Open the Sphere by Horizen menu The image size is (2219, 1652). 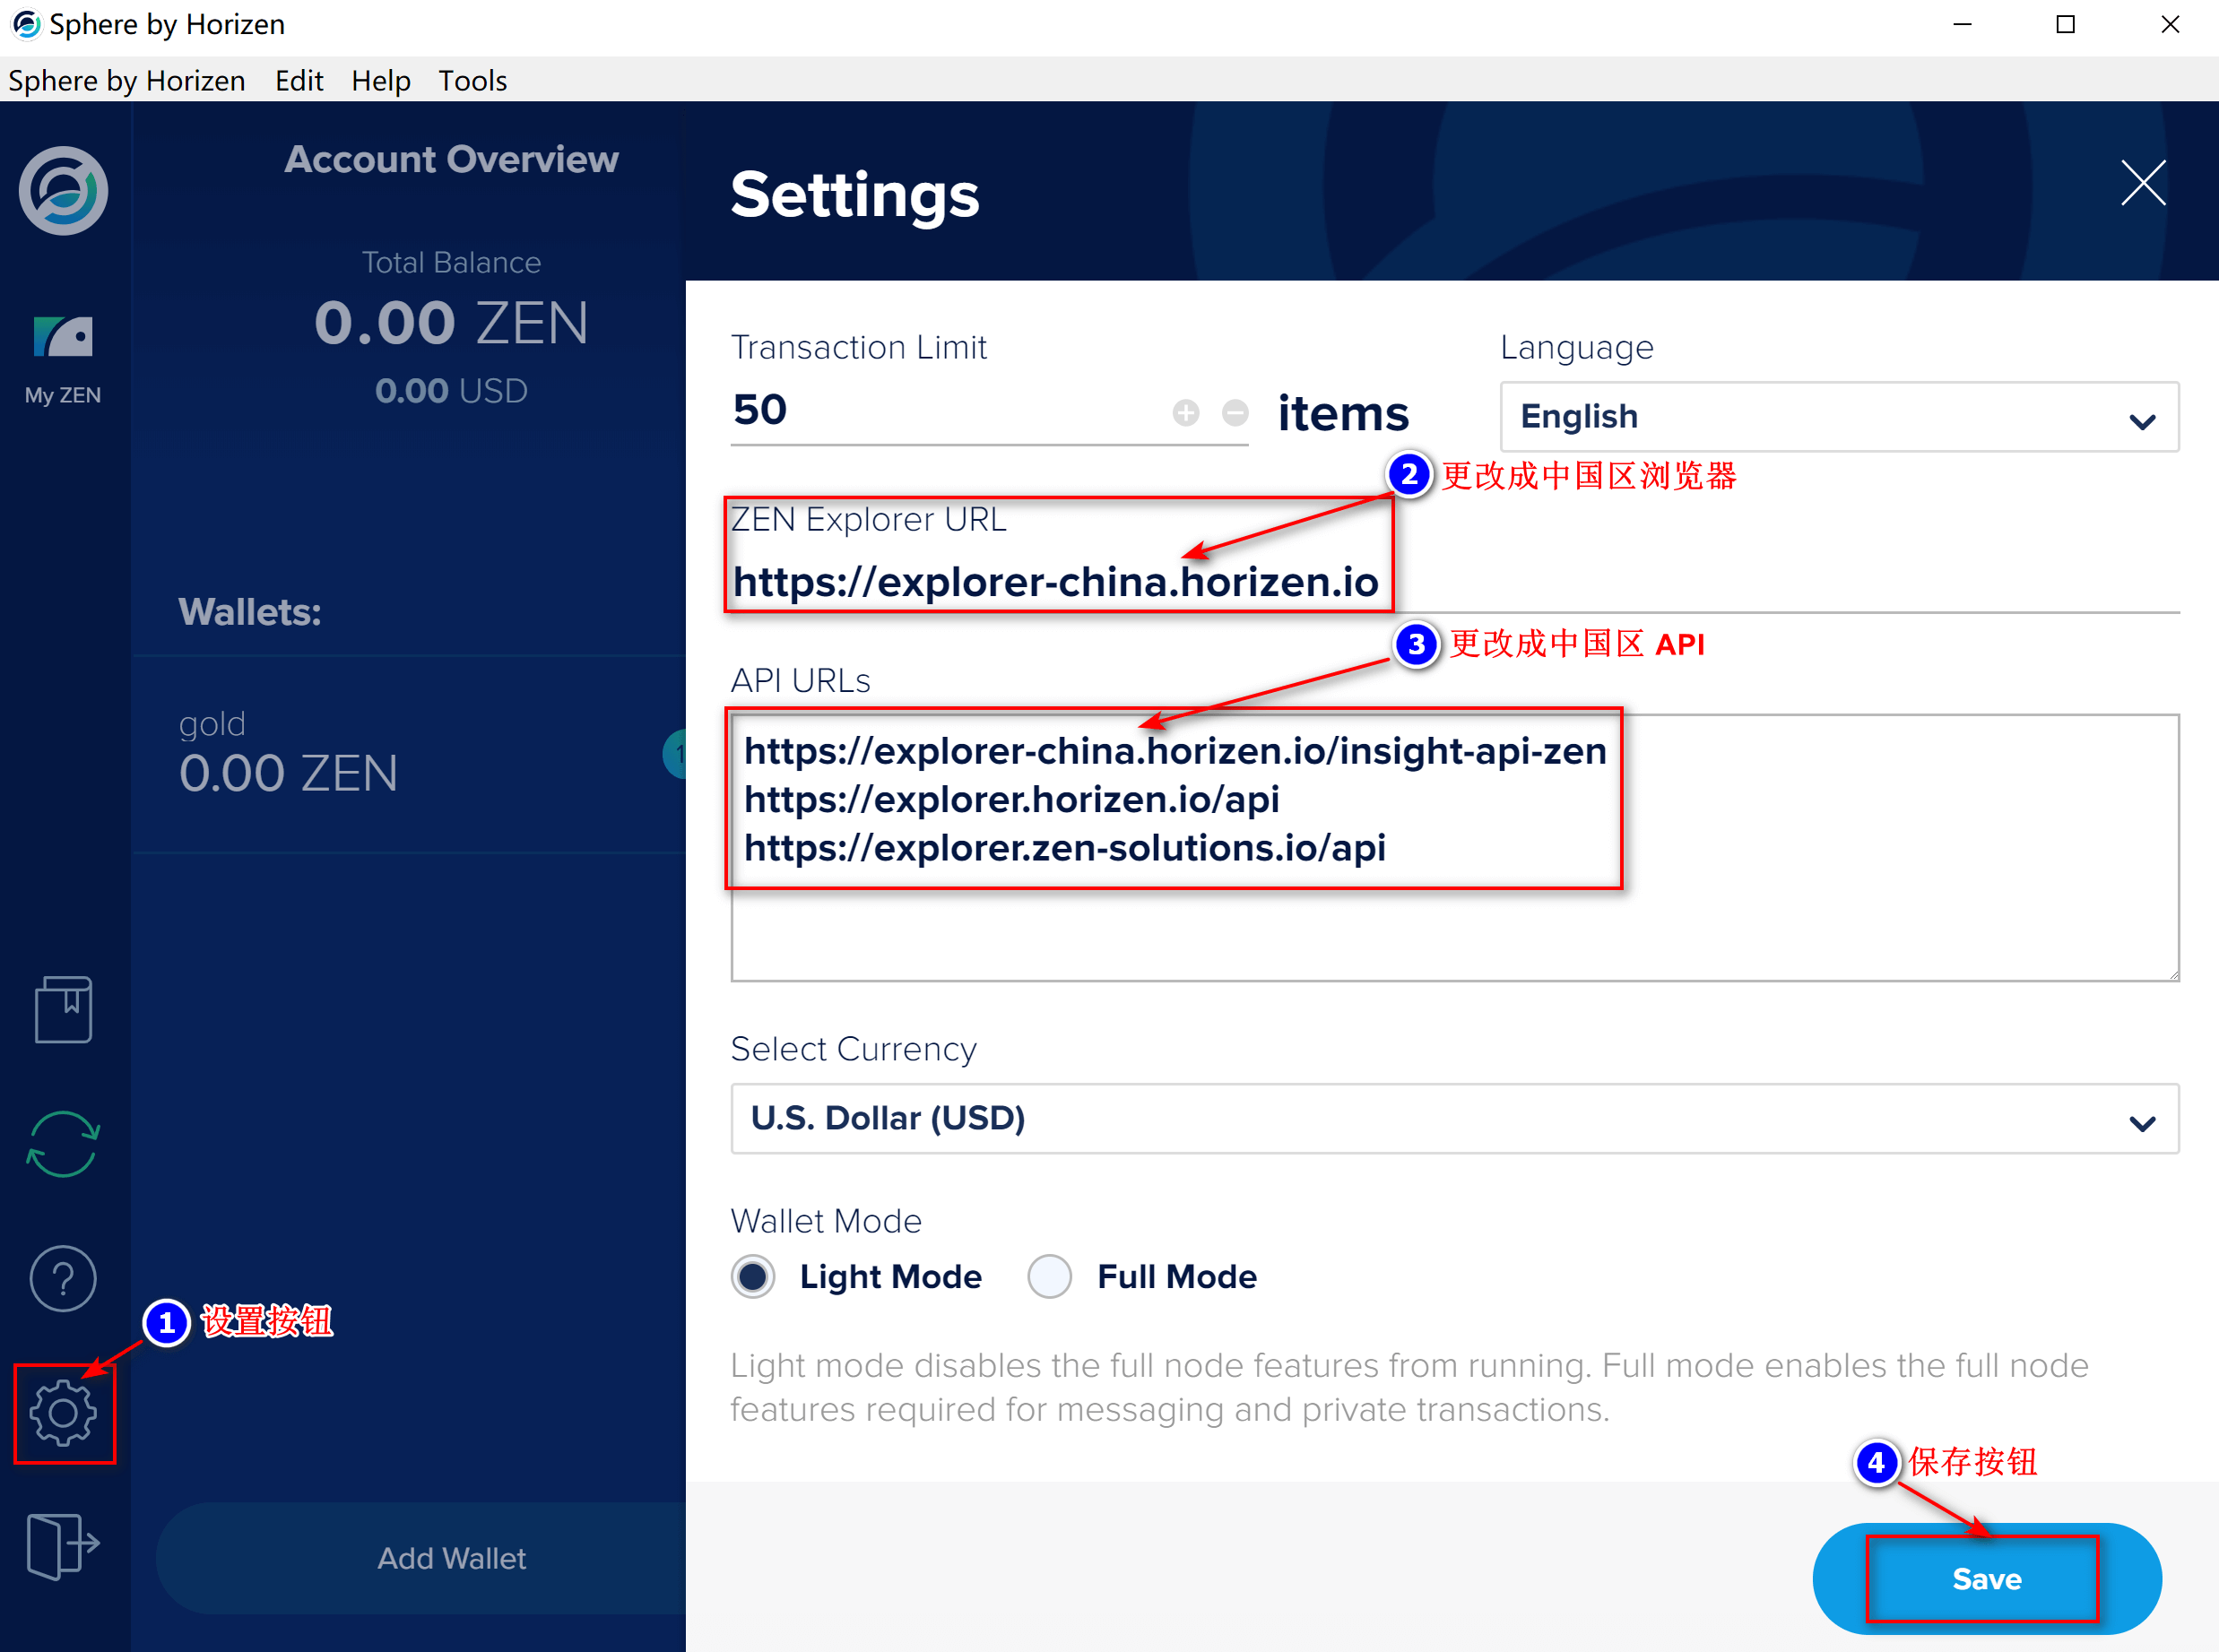point(127,80)
